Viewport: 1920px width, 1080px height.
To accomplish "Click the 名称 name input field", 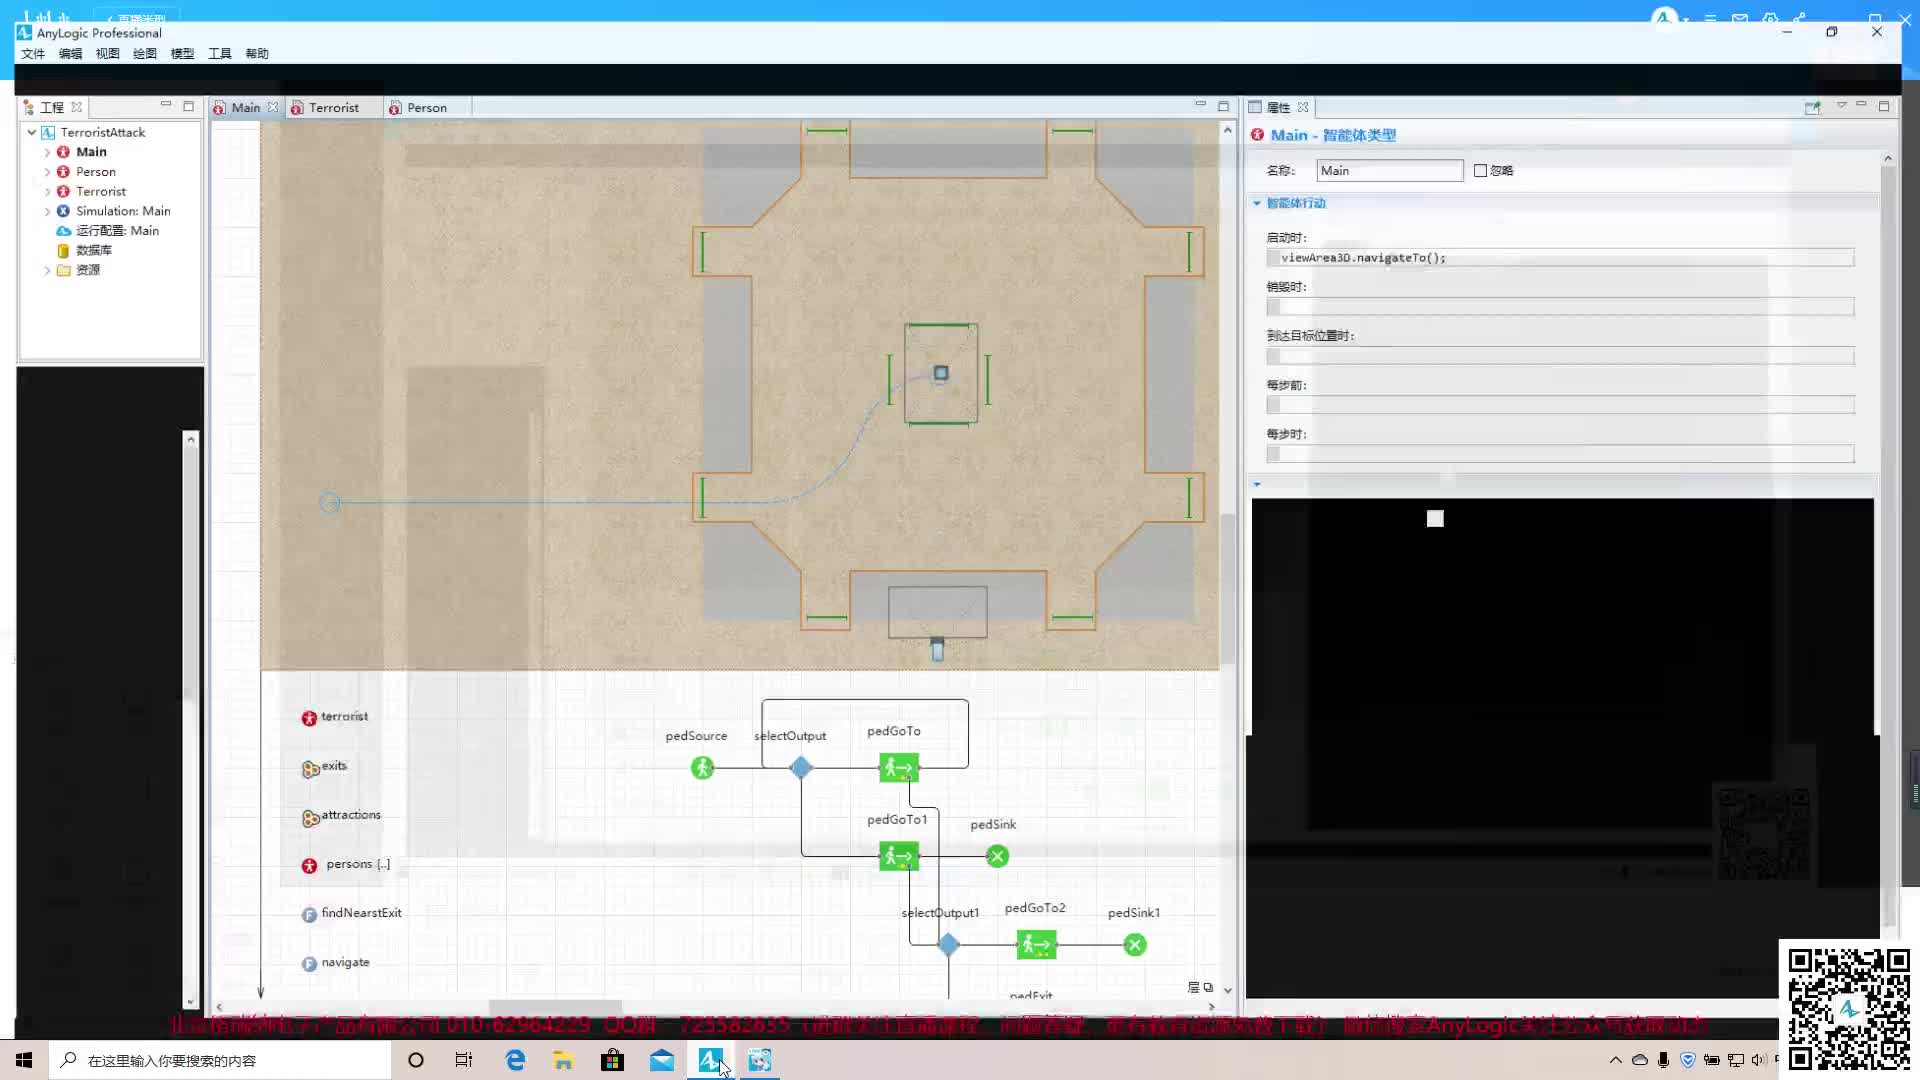I will coord(1388,171).
